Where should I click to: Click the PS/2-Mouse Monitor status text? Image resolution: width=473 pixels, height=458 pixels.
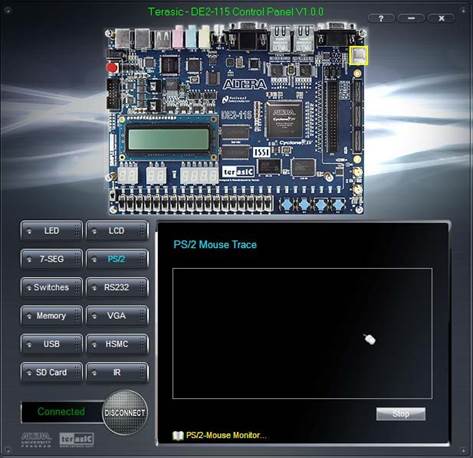[226, 435]
